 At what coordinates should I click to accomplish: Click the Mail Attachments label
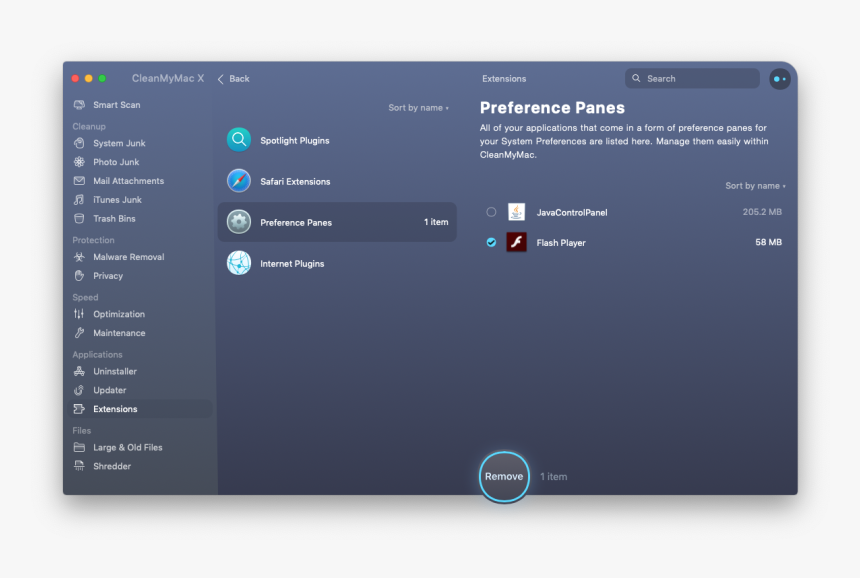click(128, 181)
